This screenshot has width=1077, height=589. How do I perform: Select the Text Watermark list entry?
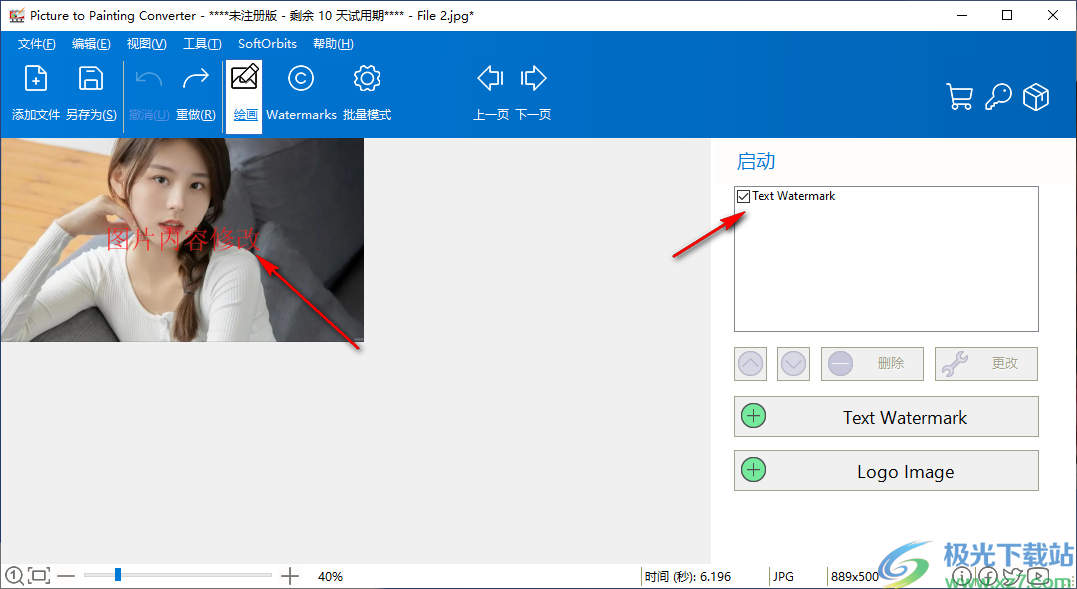point(793,196)
